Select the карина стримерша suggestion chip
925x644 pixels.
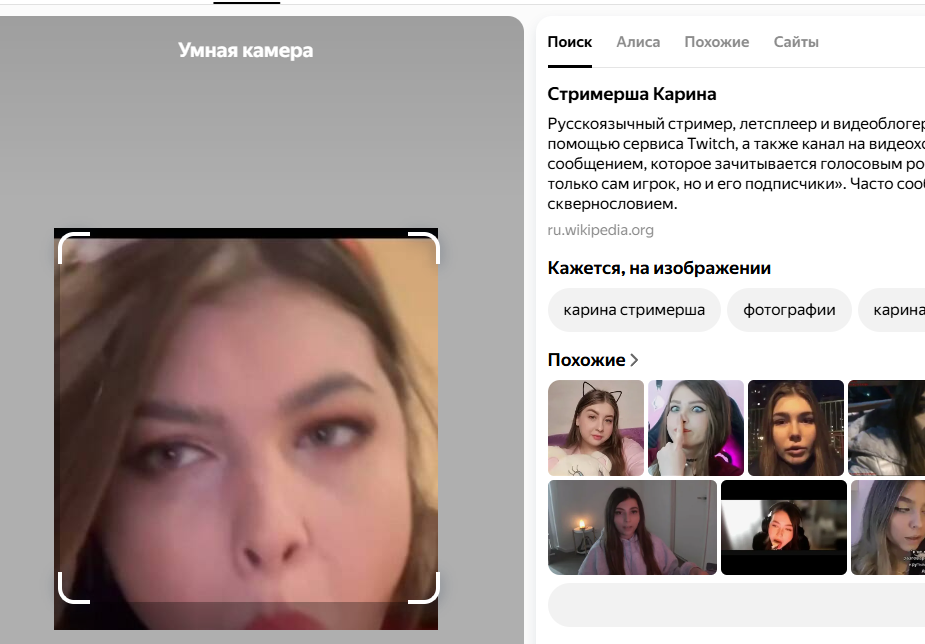(634, 310)
